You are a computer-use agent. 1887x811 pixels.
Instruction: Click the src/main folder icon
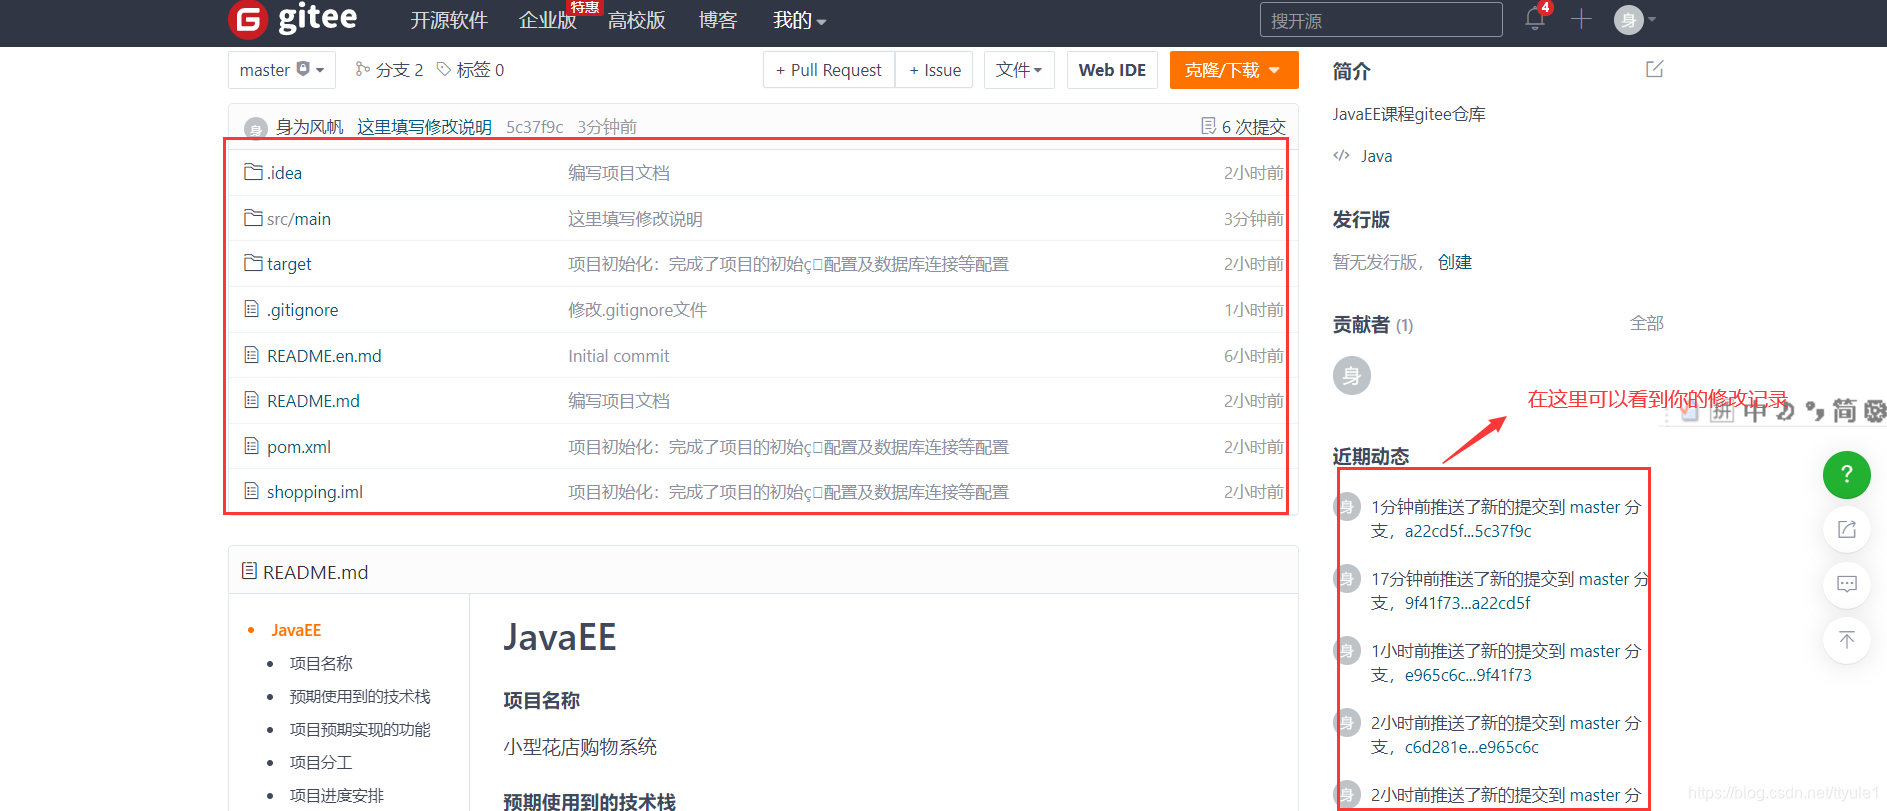coord(253,218)
